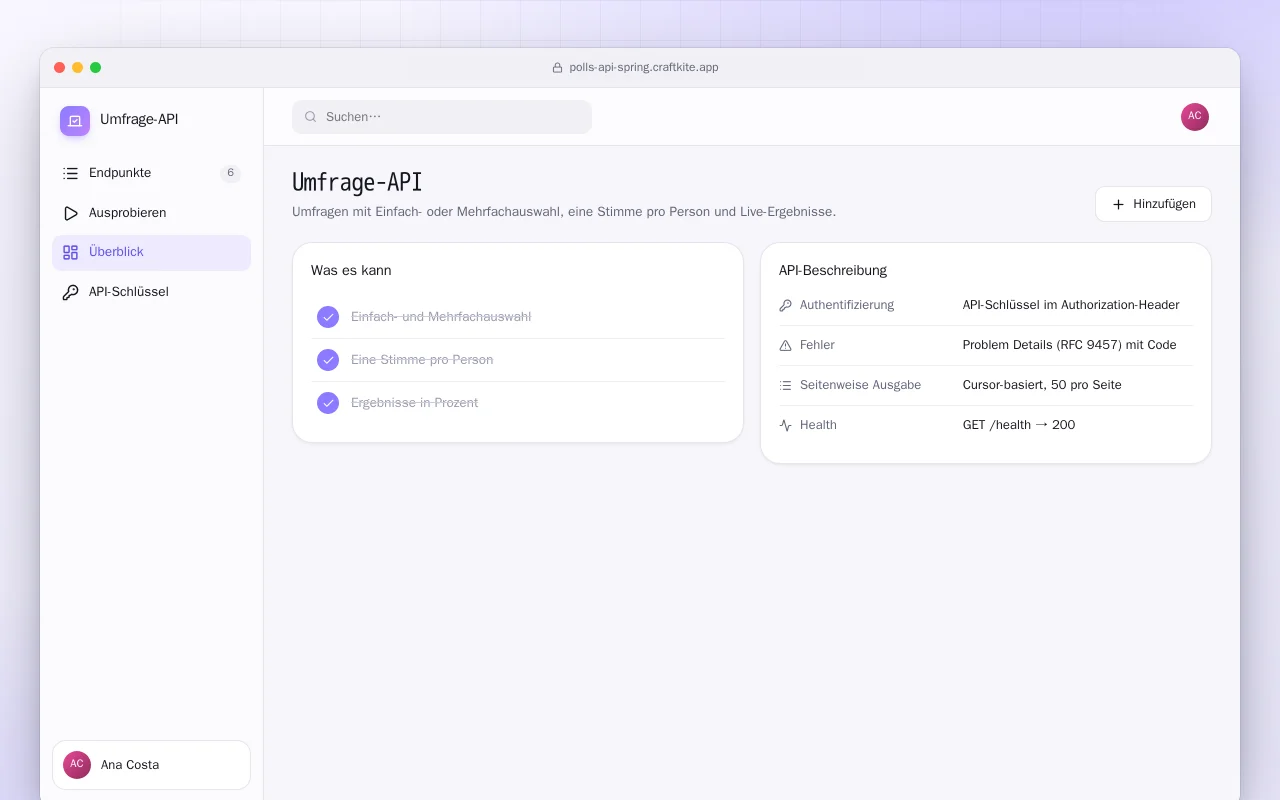Click Problem Details (RFC 9457) mit Code
The height and width of the screenshot is (800, 1280).
coord(1069,345)
